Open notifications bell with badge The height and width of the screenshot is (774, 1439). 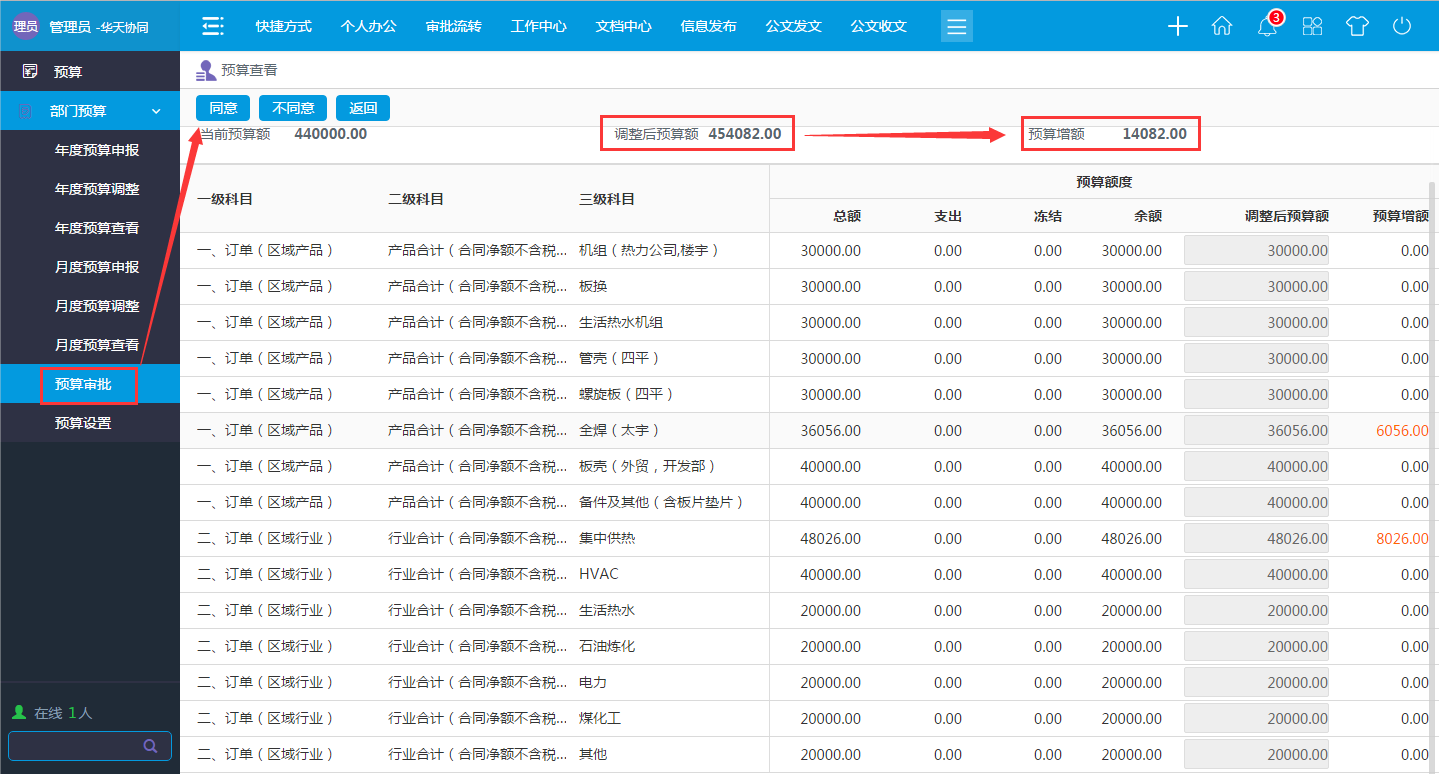1267,27
